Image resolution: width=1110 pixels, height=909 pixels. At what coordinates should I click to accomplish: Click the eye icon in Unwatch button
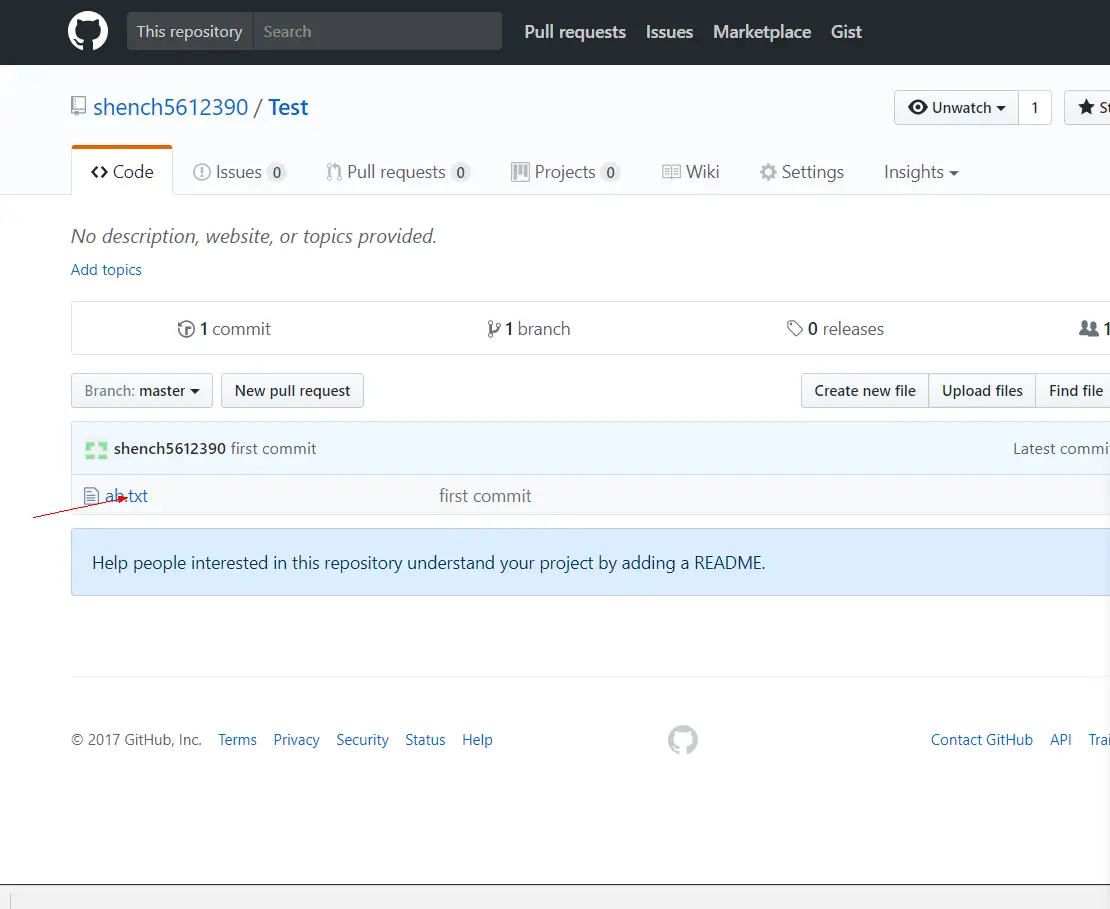[x=917, y=107]
